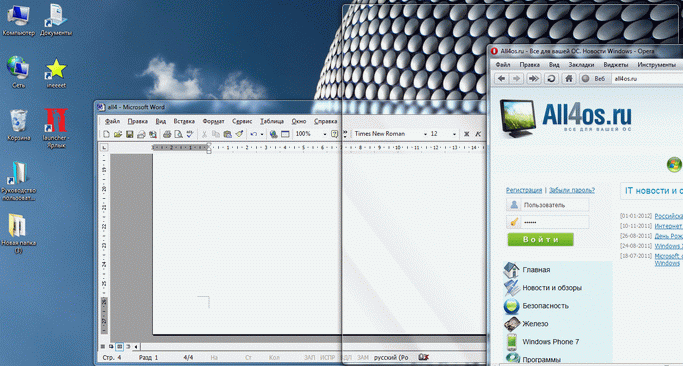Click the Print icon in Word toolbar
The width and height of the screenshot is (683, 366).
tap(167, 134)
